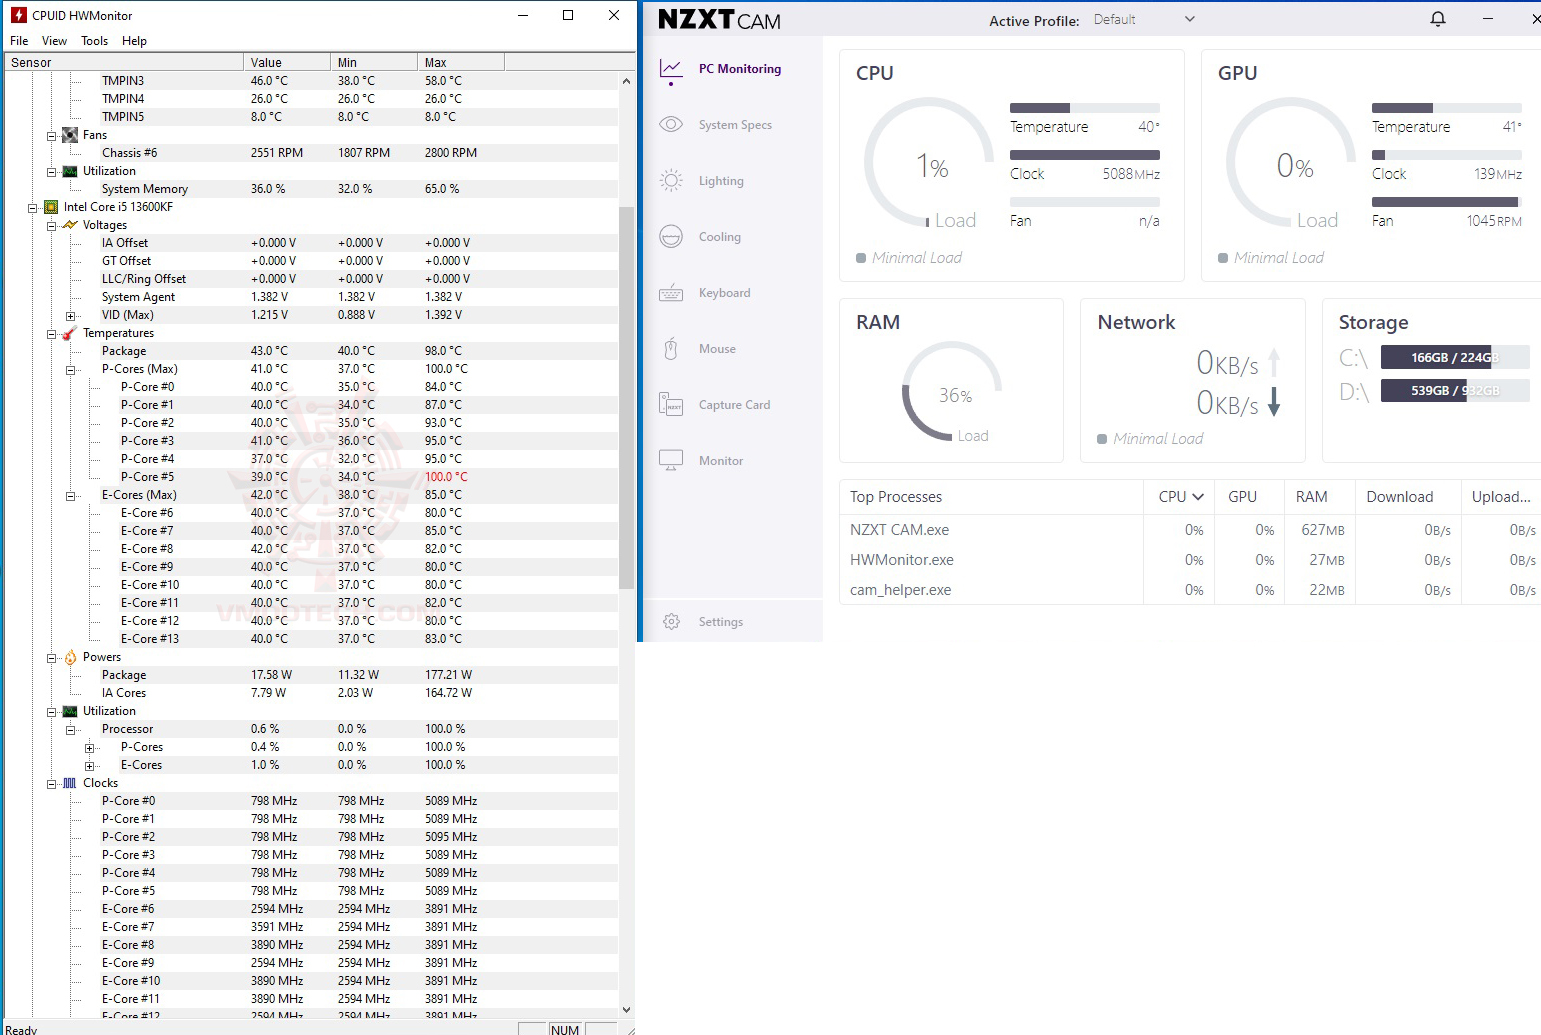Screen dimensions: 1541x1035
Task: Select Mouse in the CAM sidebar
Action: [698, 349]
